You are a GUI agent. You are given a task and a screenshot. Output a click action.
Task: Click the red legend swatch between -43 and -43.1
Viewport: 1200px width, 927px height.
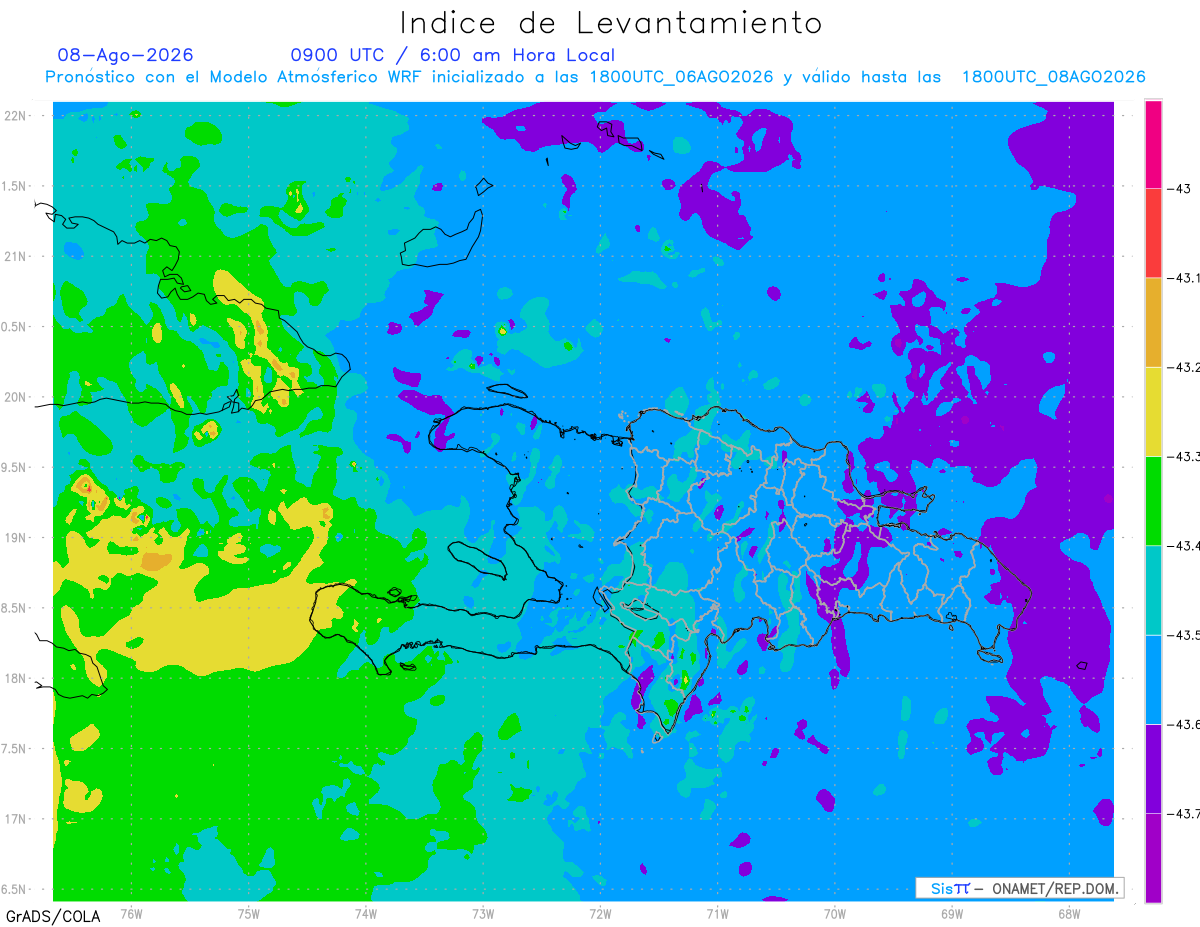[x=1153, y=233]
